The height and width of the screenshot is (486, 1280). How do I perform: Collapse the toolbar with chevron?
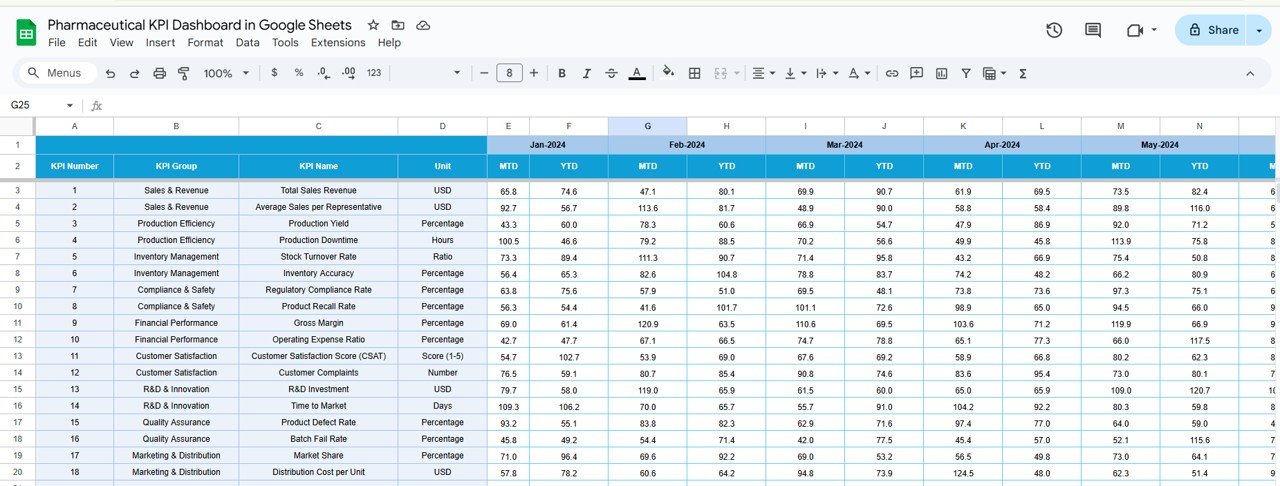(1250, 73)
